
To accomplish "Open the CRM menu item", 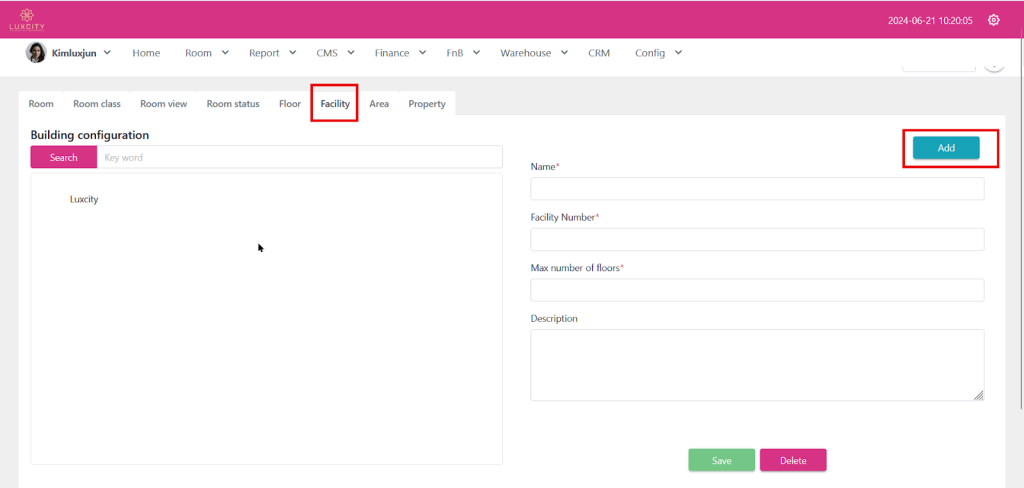I will click(599, 53).
